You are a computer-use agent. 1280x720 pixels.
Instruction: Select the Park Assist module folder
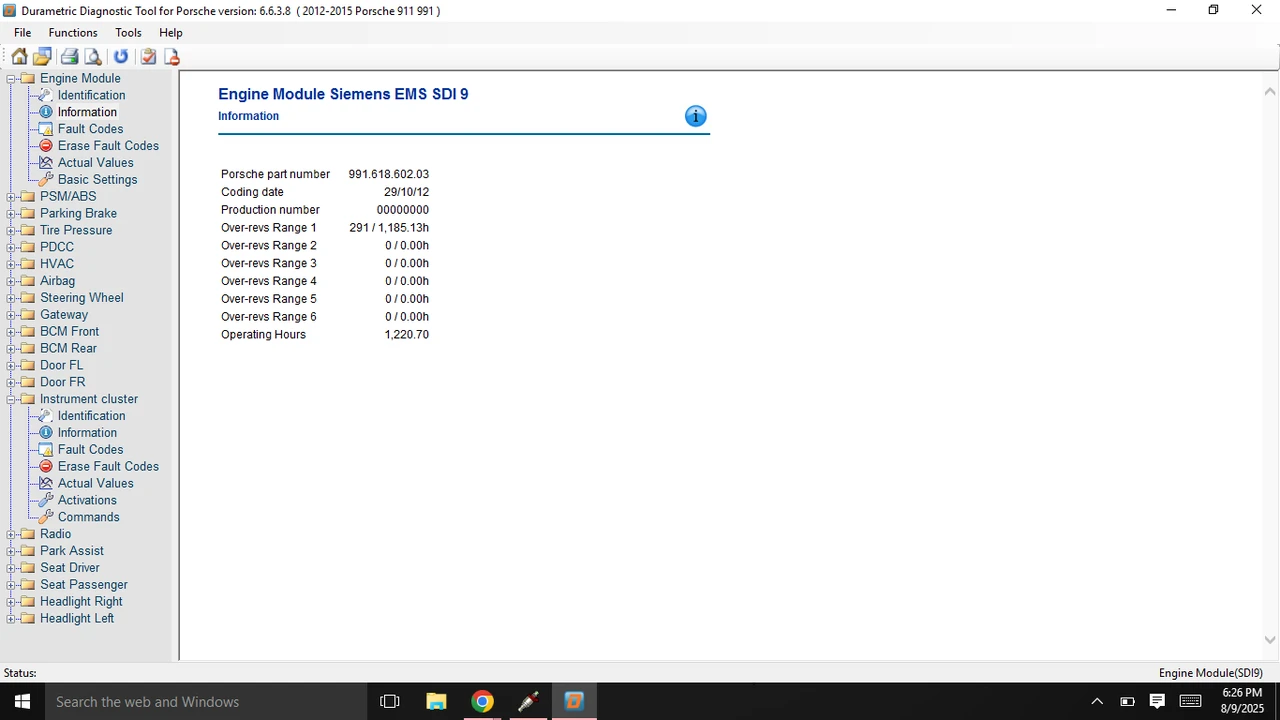72,551
